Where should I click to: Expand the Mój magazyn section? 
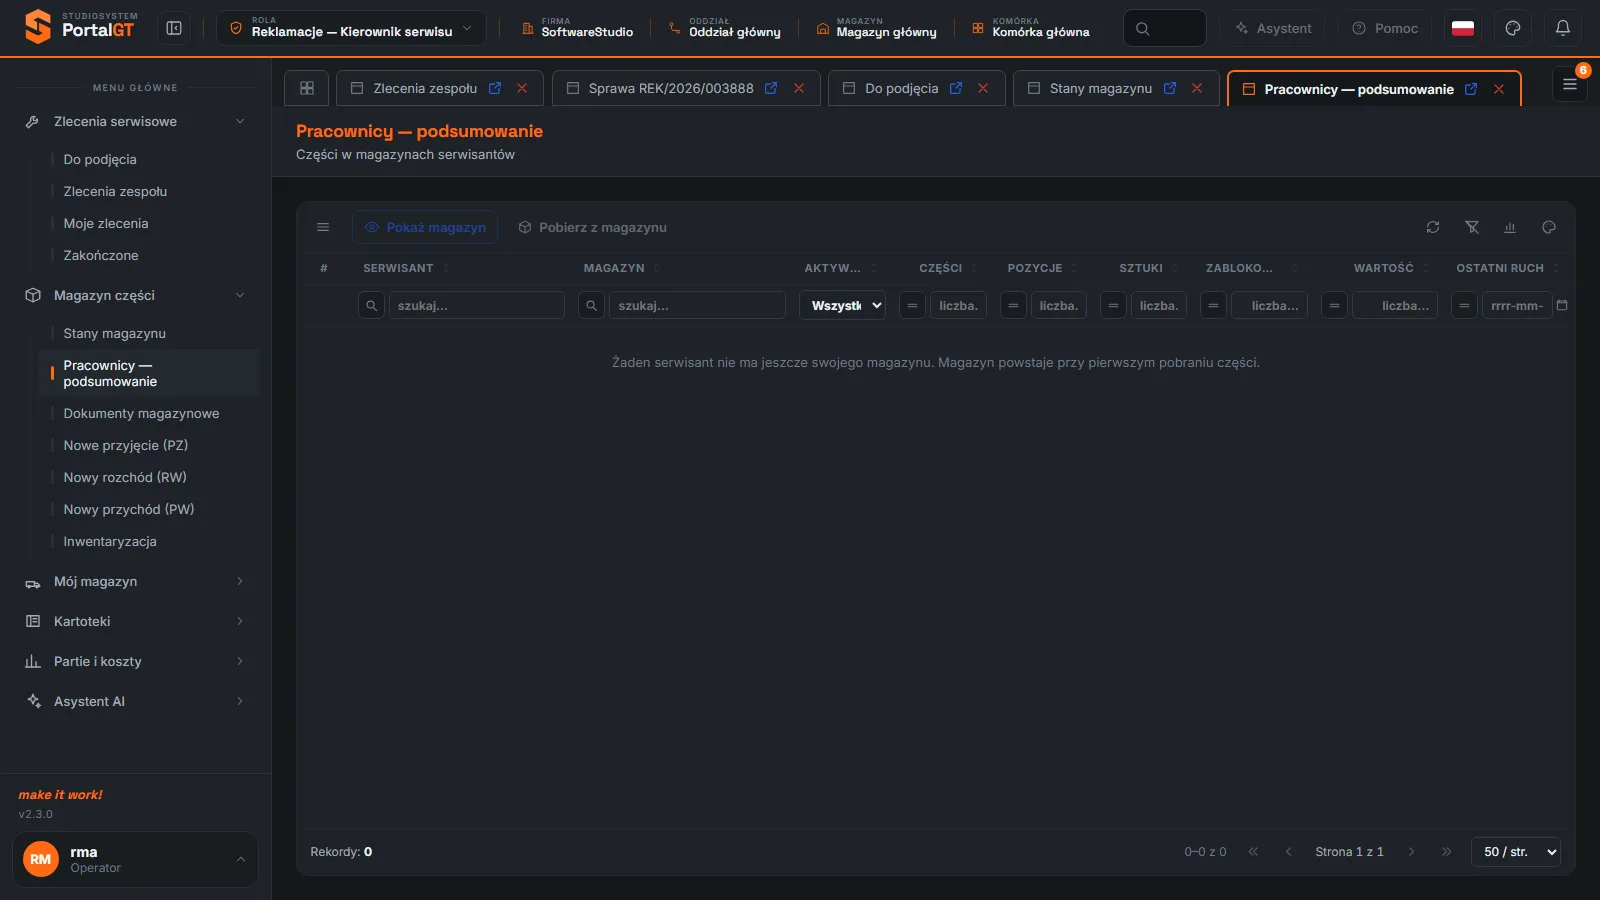click(136, 582)
